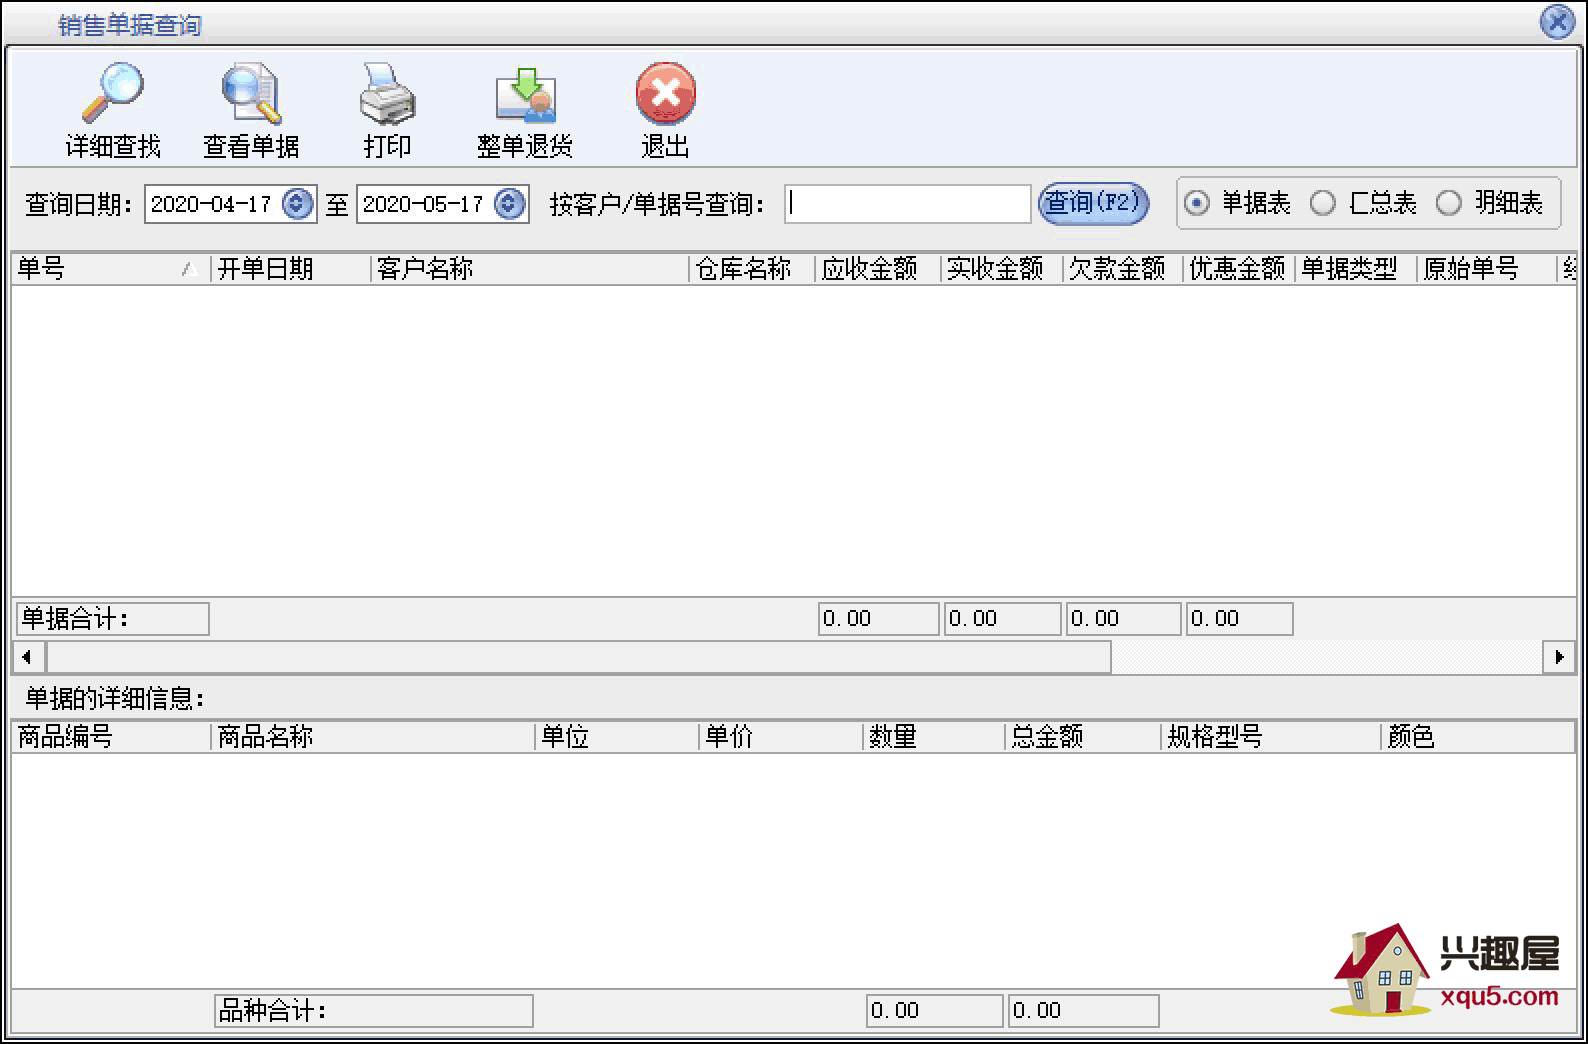
Task: Open 查看单据 document viewer icon
Action: tap(250, 93)
